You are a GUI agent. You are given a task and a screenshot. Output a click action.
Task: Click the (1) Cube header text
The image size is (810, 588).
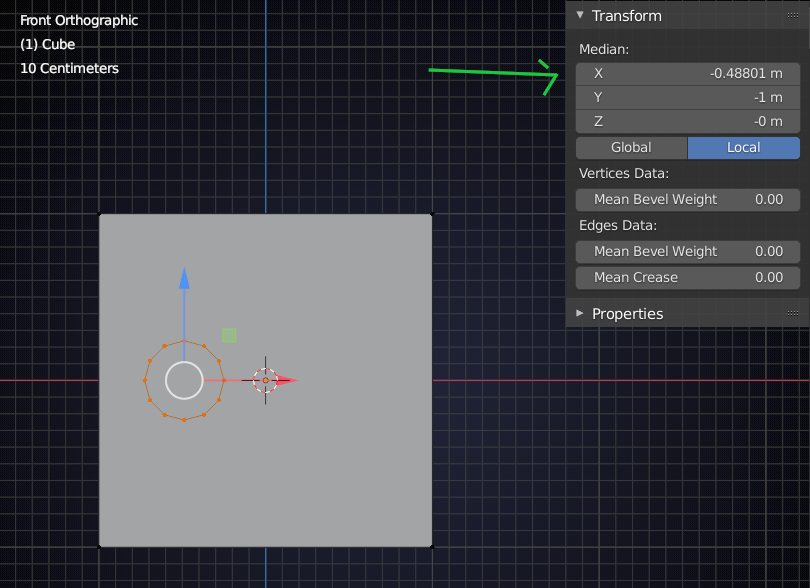pyautogui.click(x=47, y=44)
